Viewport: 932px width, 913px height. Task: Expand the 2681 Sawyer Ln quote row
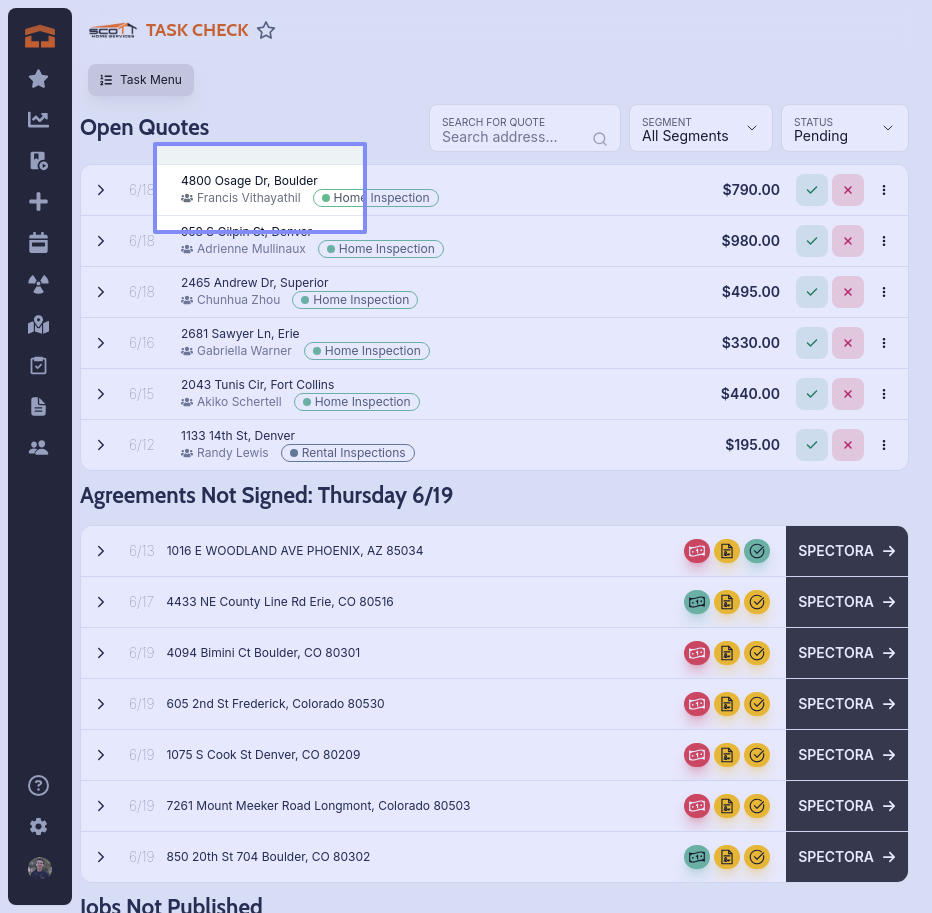click(x=101, y=343)
